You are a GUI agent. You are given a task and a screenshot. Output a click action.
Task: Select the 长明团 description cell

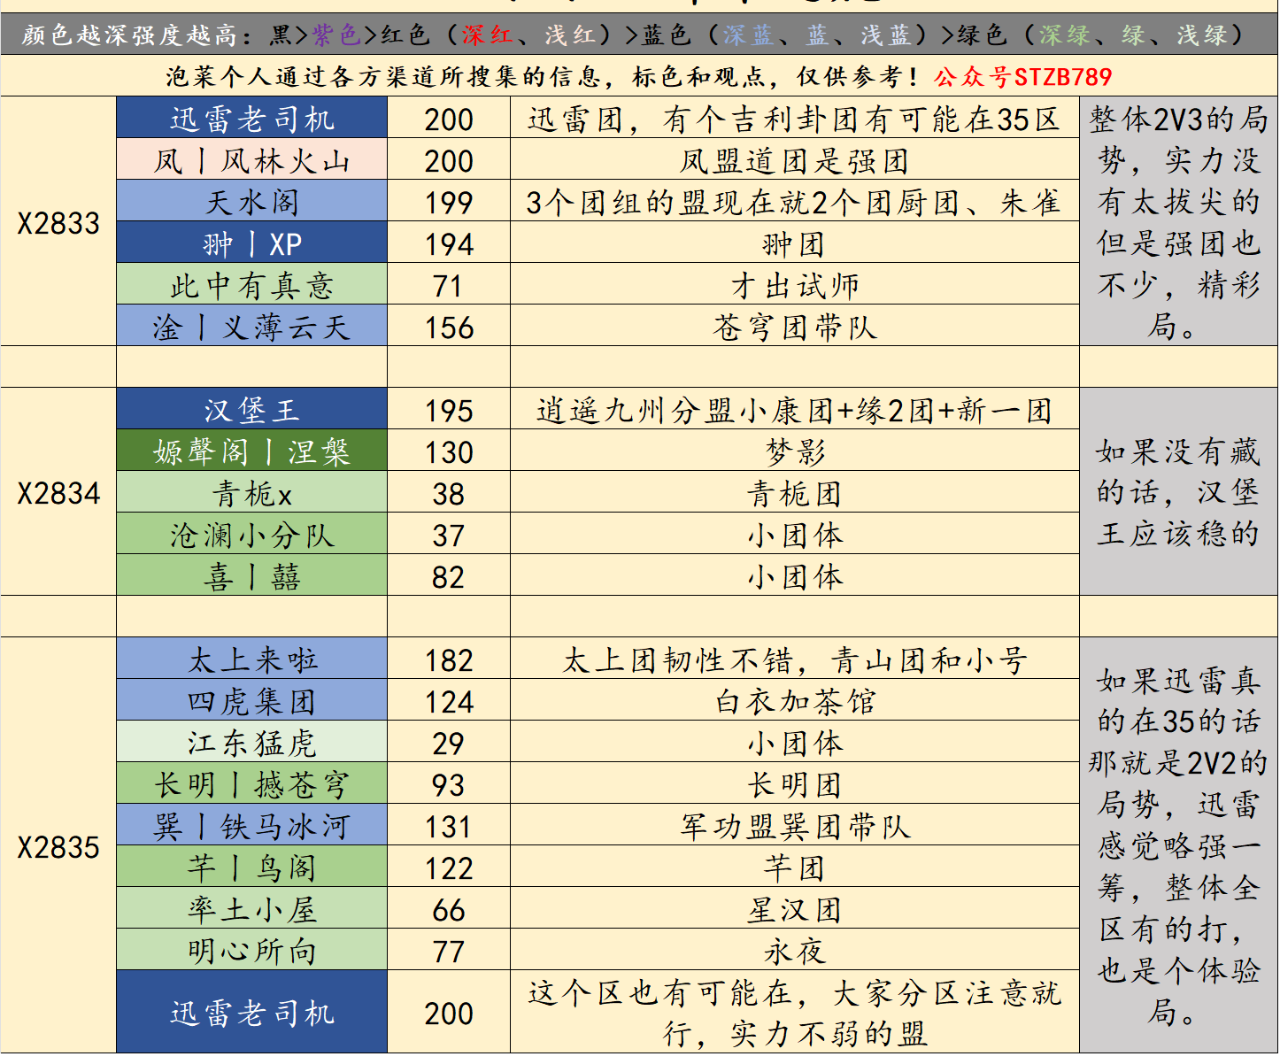795,784
